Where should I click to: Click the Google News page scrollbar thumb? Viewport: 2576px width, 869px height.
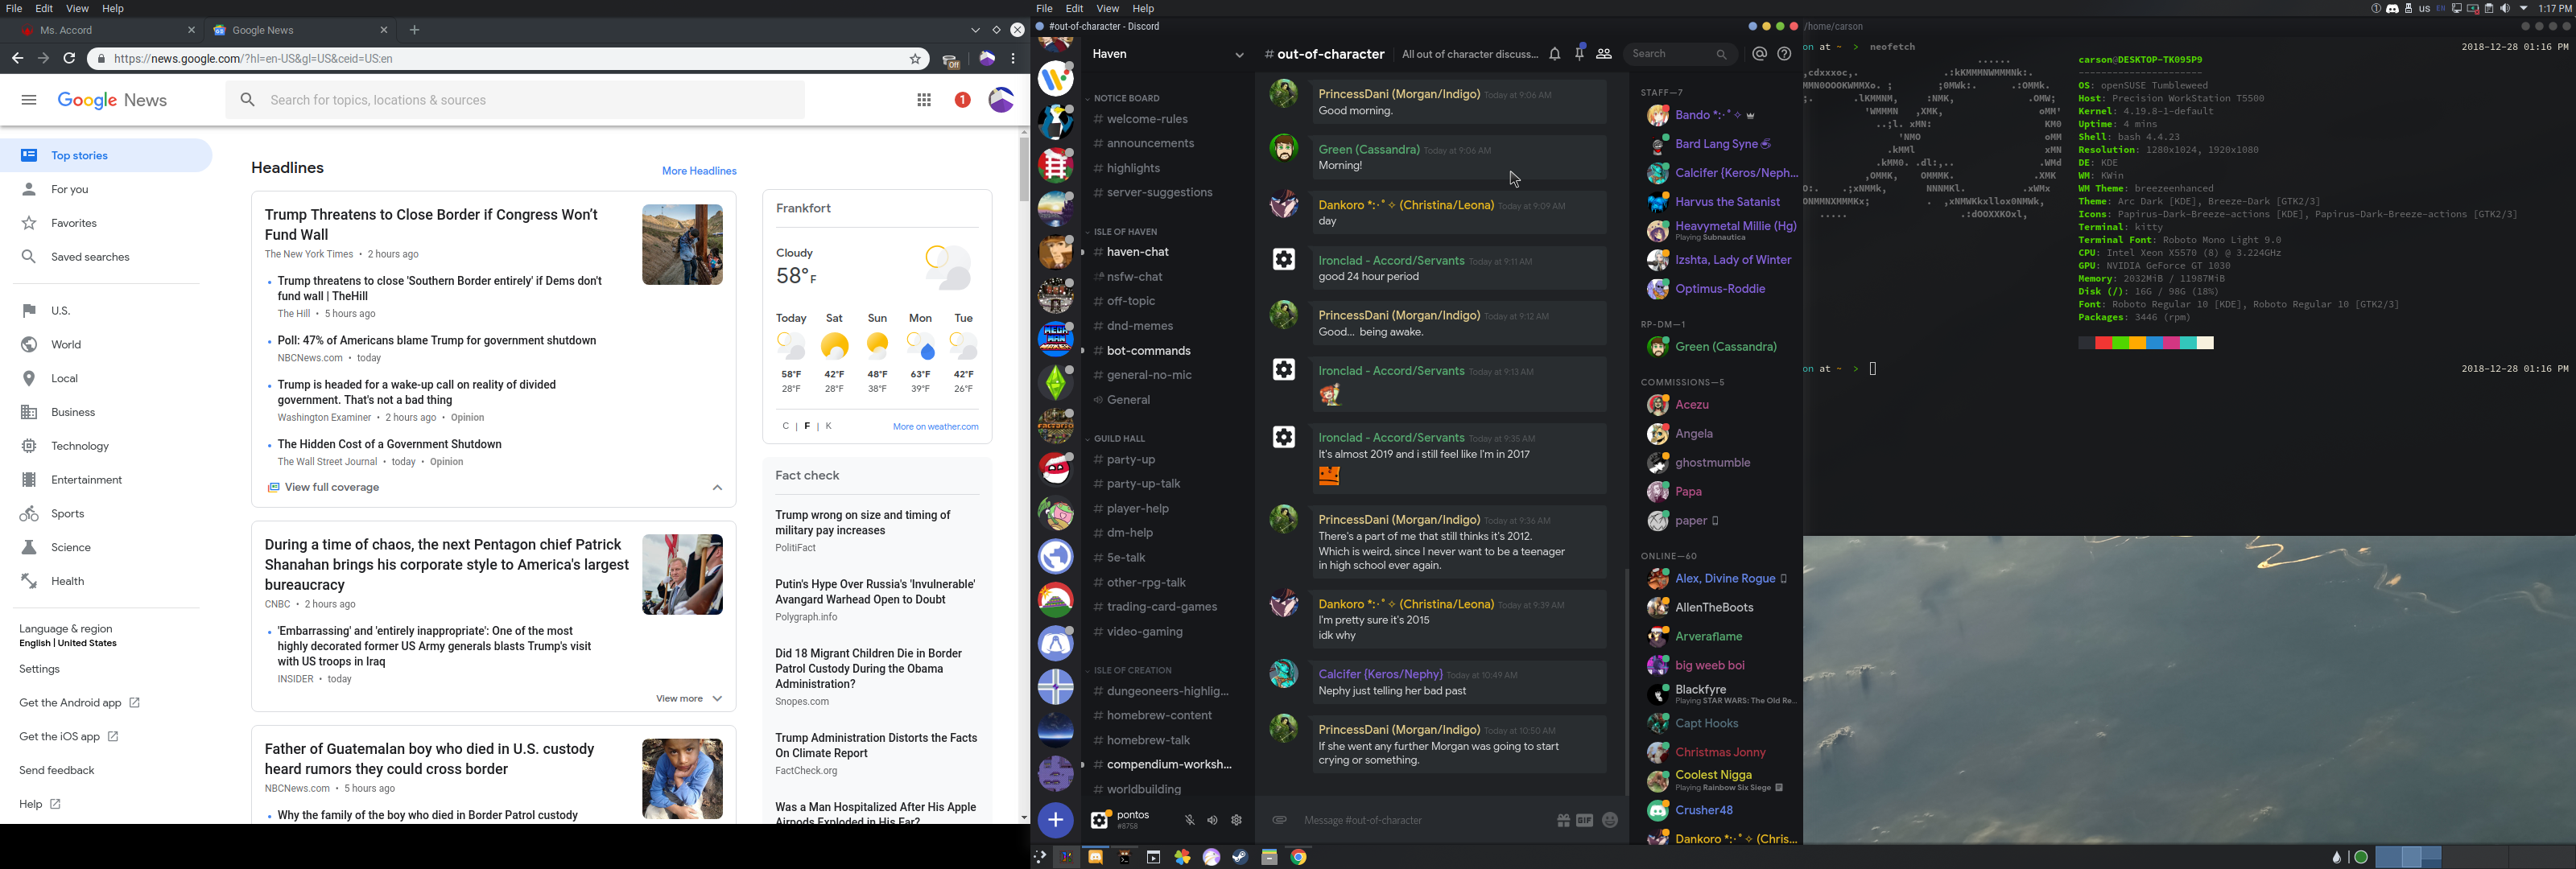1024,170
